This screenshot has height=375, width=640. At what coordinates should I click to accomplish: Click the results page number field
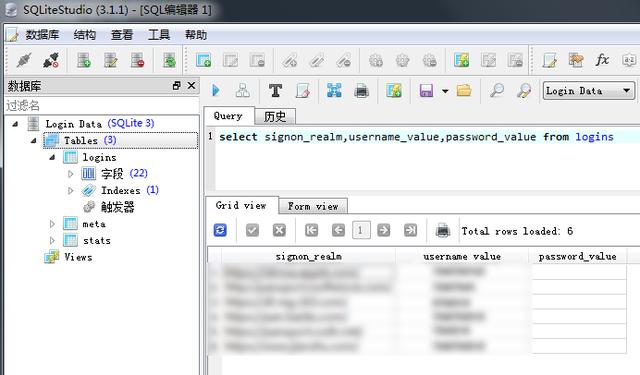pos(361,230)
